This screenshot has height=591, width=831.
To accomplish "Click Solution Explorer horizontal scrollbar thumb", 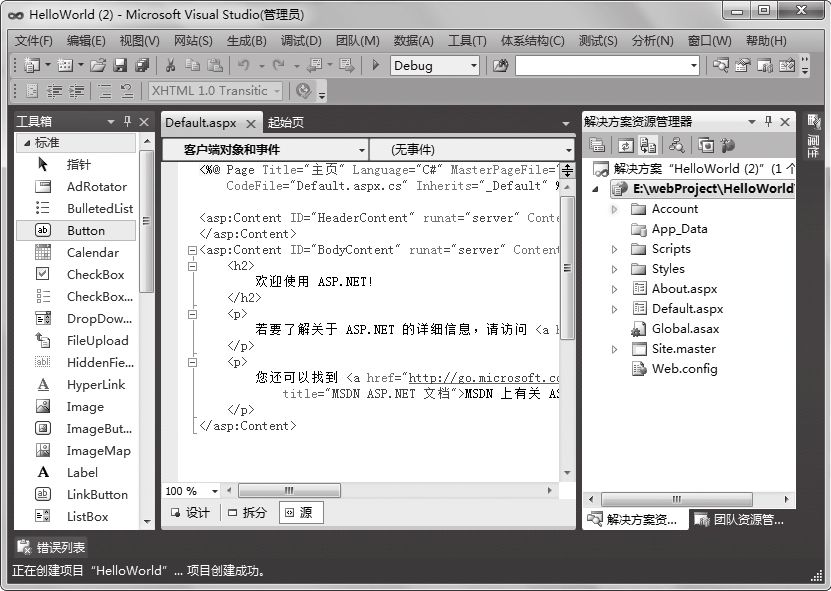I will [x=677, y=499].
